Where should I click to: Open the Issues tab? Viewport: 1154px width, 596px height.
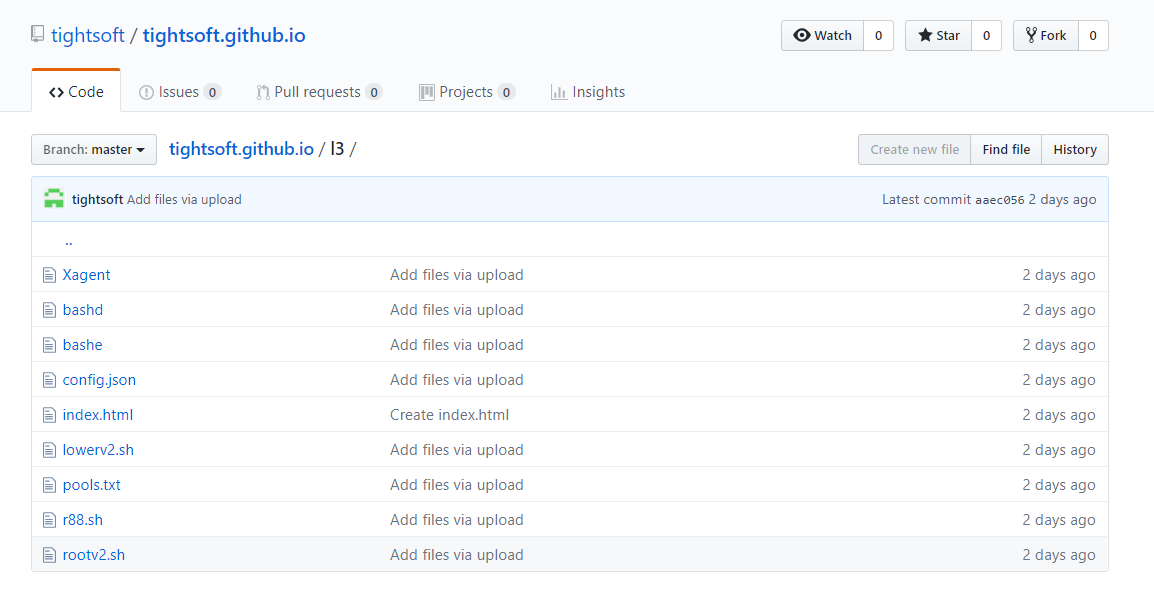coord(180,92)
